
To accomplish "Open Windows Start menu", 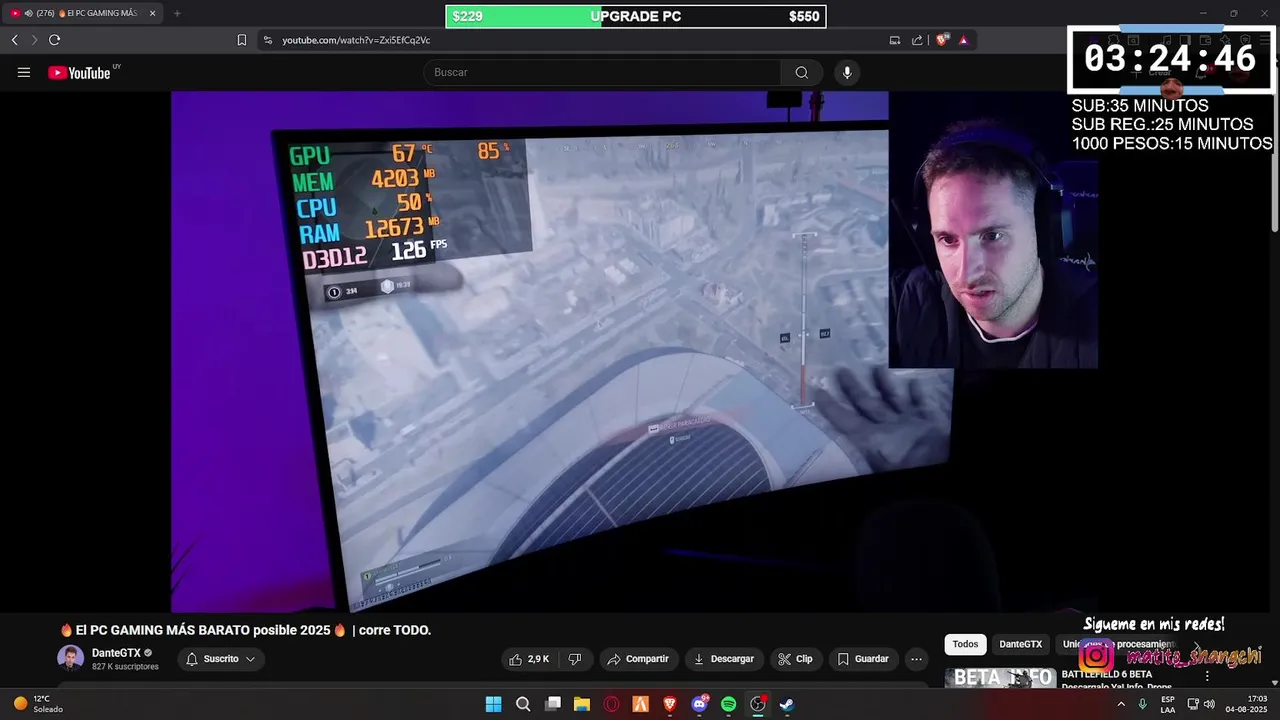I will coord(493,704).
